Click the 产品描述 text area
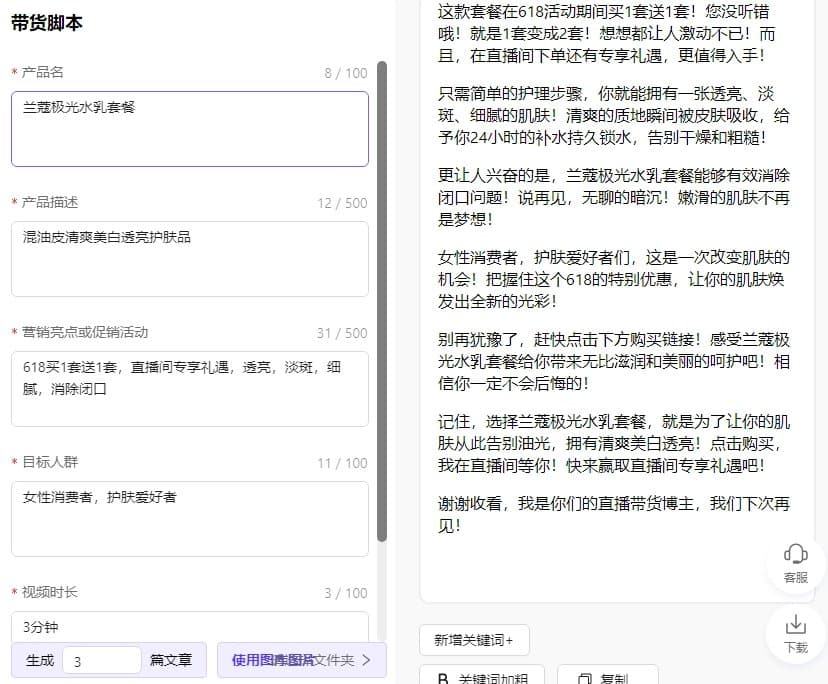828x684 pixels. pos(189,258)
